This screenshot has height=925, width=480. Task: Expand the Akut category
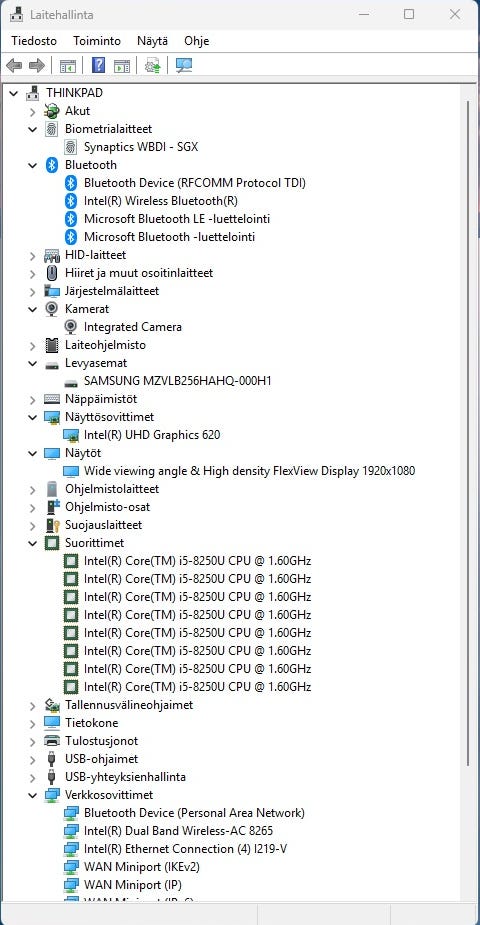(x=32, y=111)
